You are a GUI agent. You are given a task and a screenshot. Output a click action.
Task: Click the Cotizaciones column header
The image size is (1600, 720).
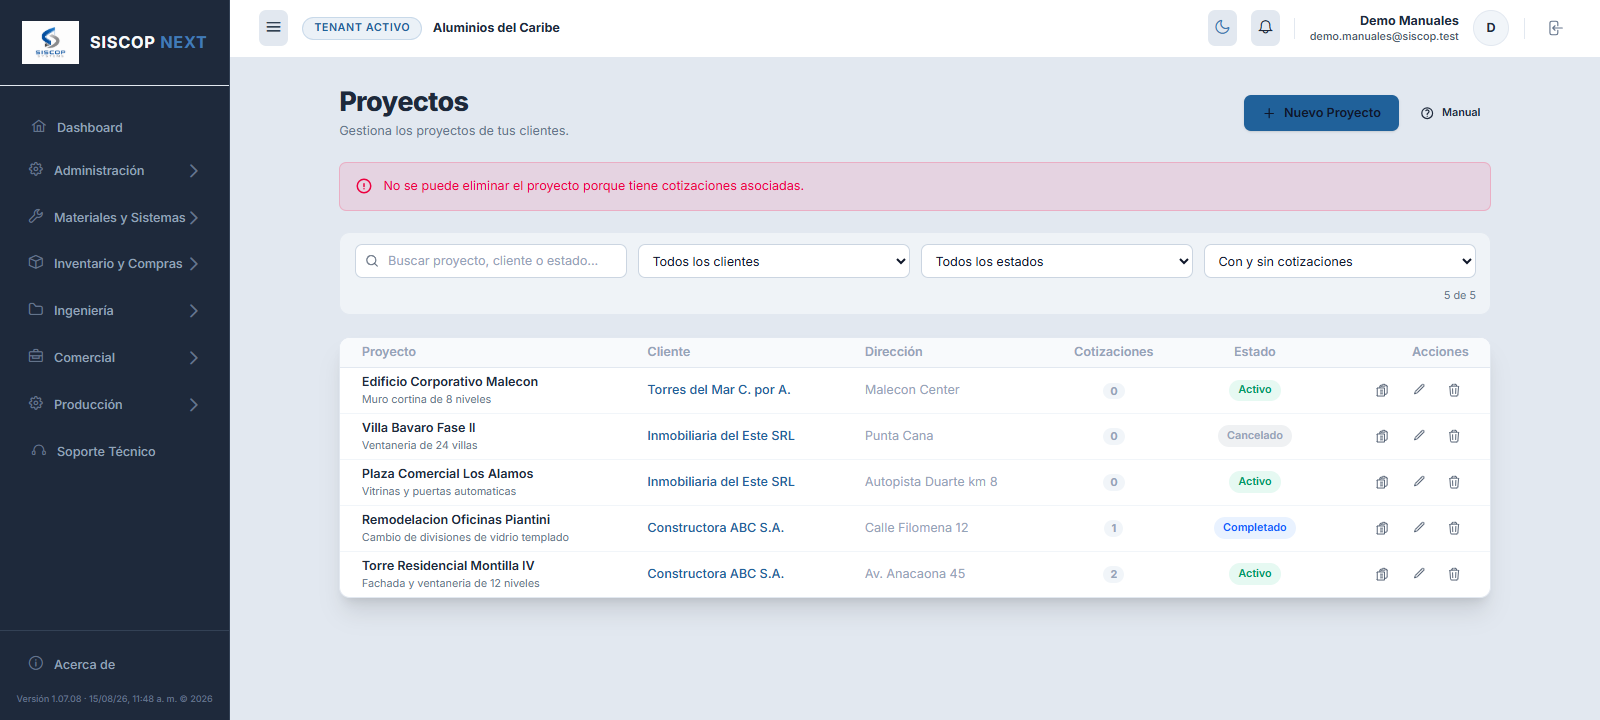[x=1114, y=352]
